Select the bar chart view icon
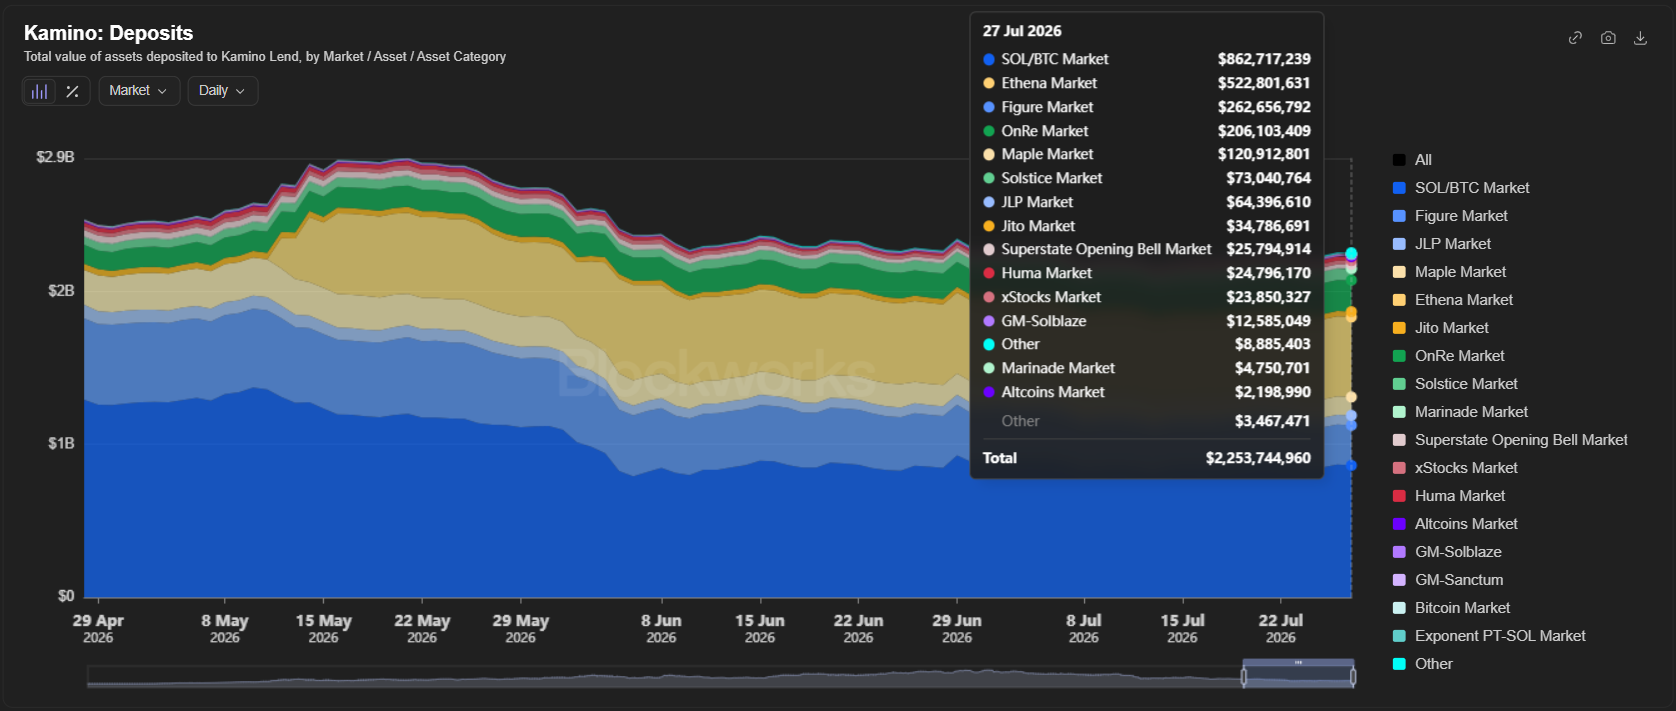The height and width of the screenshot is (711, 1676). pyautogui.click(x=39, y=91)
